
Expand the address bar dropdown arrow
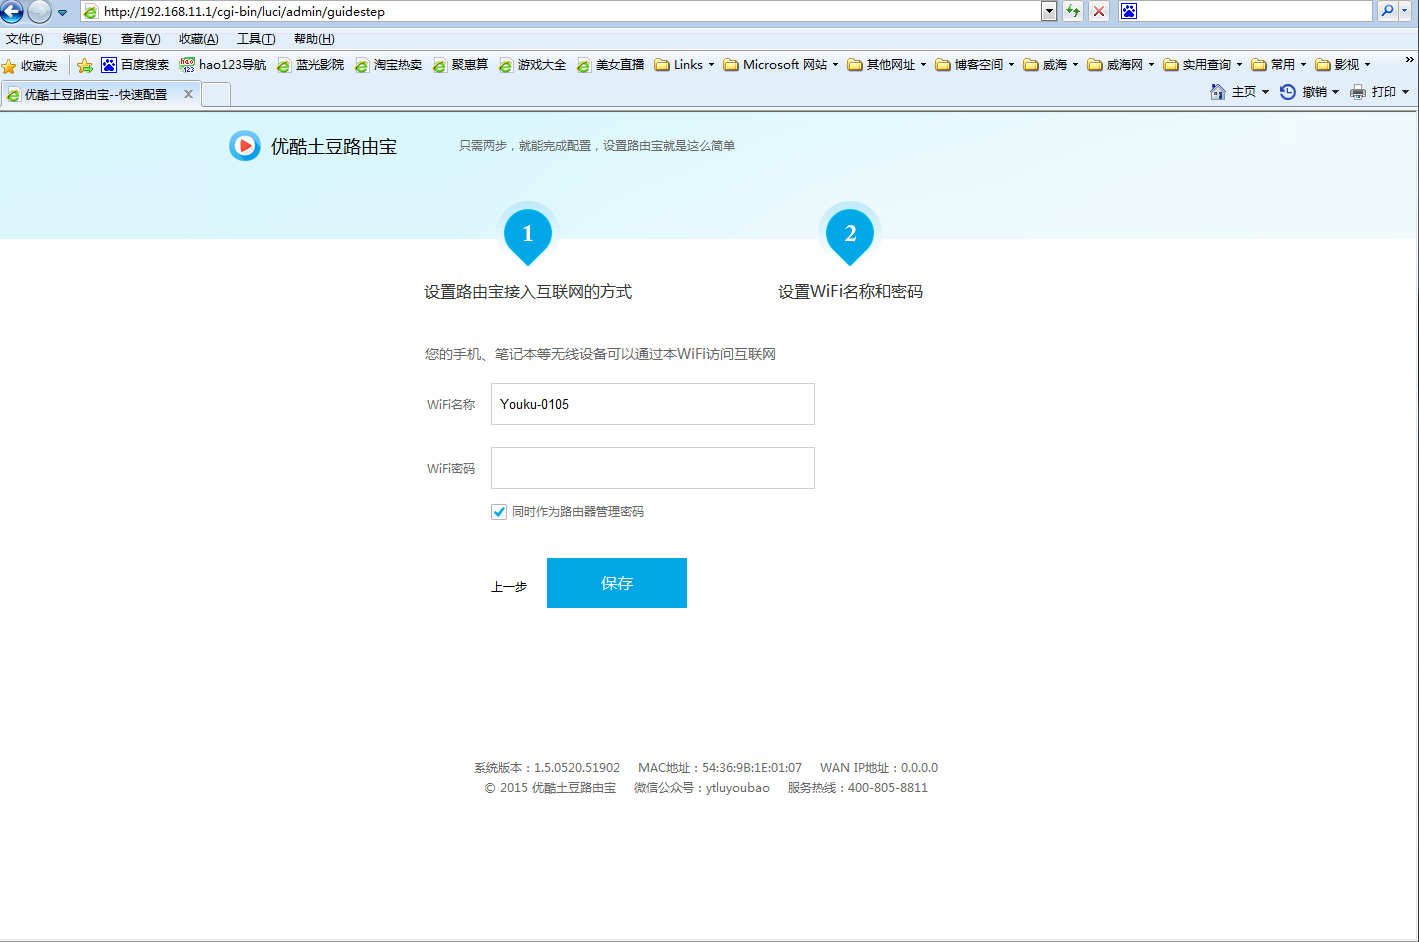[1049, 11]
